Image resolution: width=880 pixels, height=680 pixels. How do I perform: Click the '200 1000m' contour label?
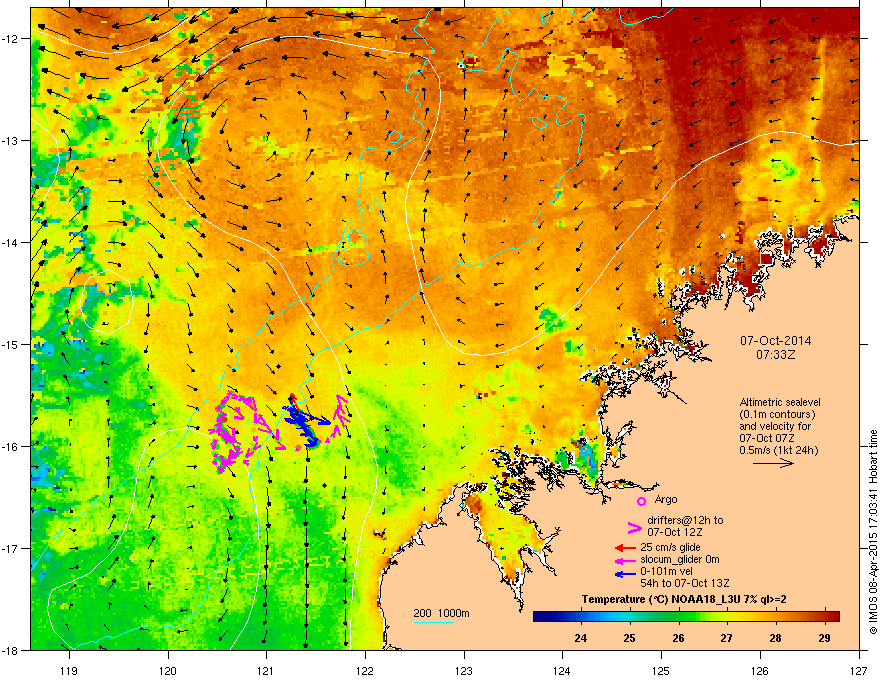click(x=441, y=613)
